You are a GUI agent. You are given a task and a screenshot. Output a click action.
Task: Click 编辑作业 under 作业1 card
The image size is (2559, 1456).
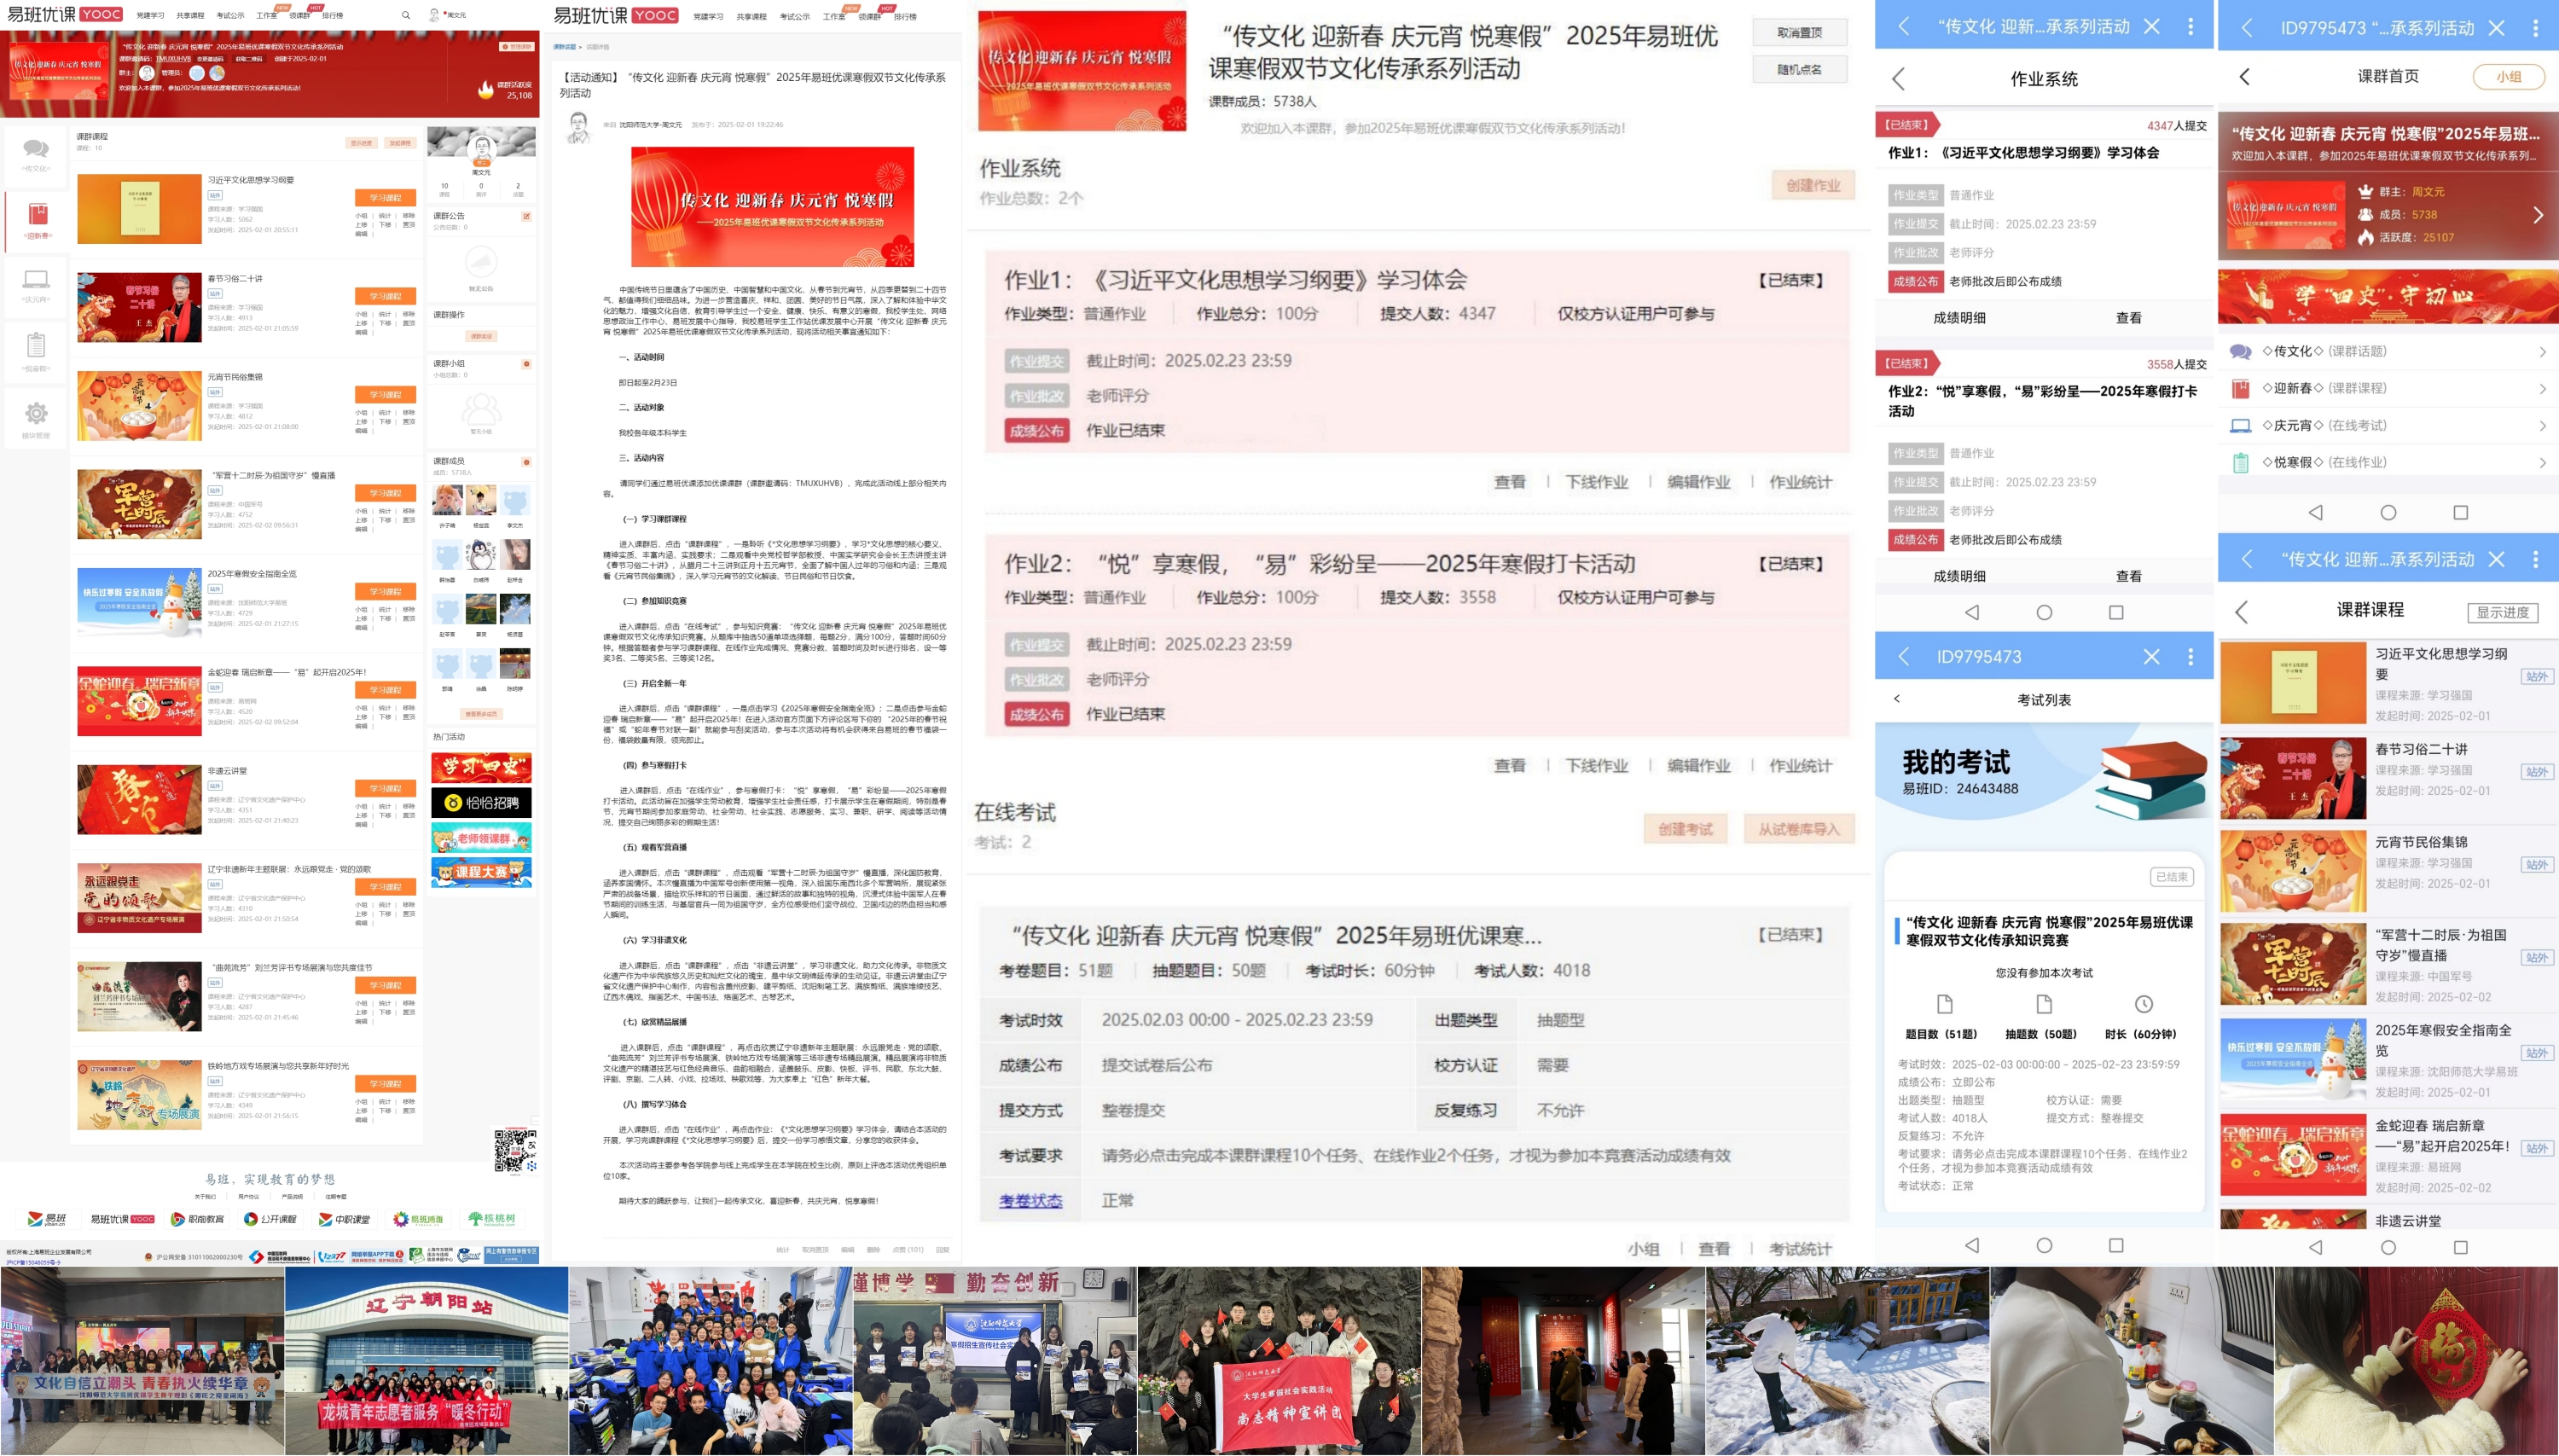point(1698,482)
